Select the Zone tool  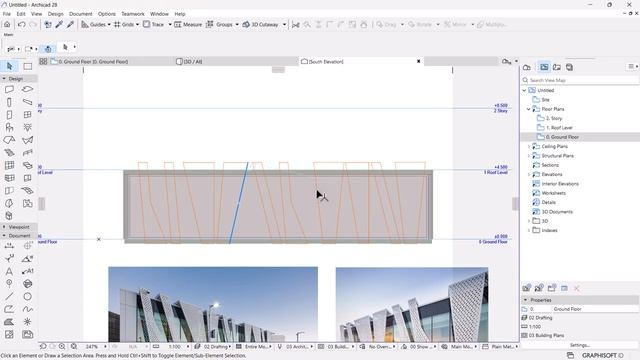coord(28,203)
